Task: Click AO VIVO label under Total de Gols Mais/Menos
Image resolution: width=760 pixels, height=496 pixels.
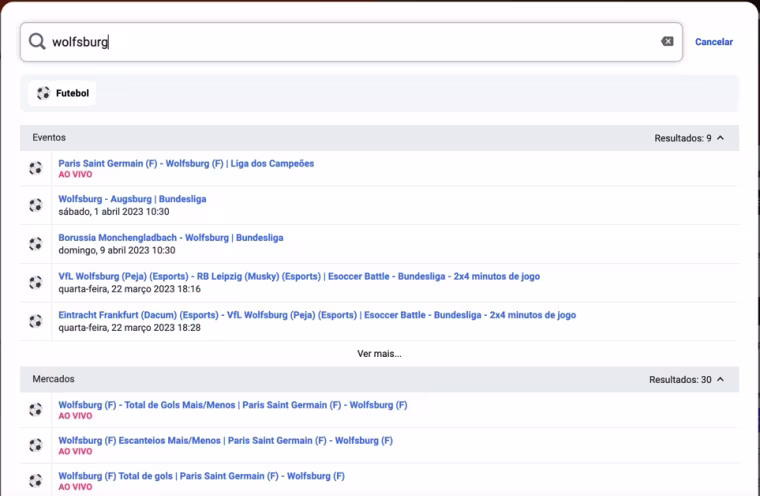Action: 75,416
